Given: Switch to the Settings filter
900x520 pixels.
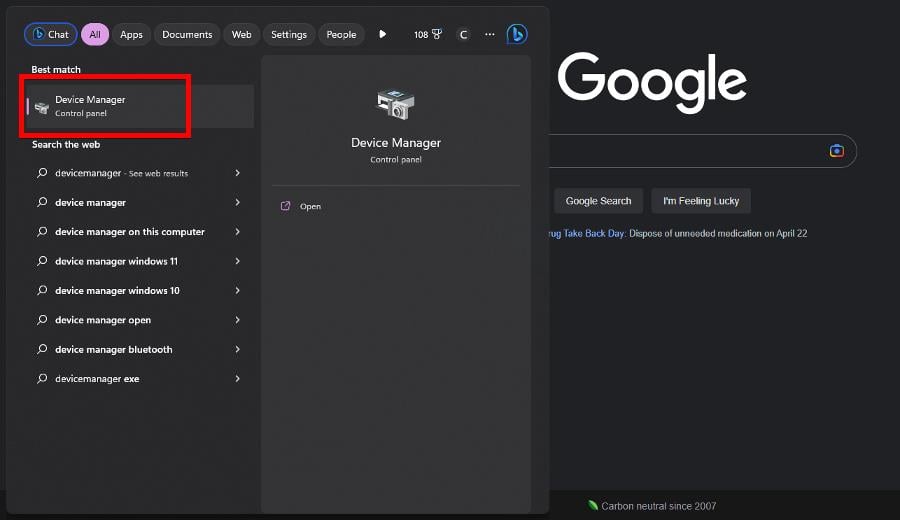Looking at the screenshot, I should (x=289, y=34).
